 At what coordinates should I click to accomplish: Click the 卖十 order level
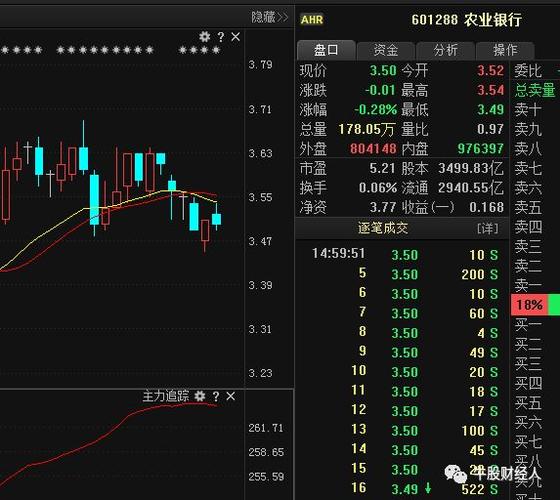coord(528,109)
